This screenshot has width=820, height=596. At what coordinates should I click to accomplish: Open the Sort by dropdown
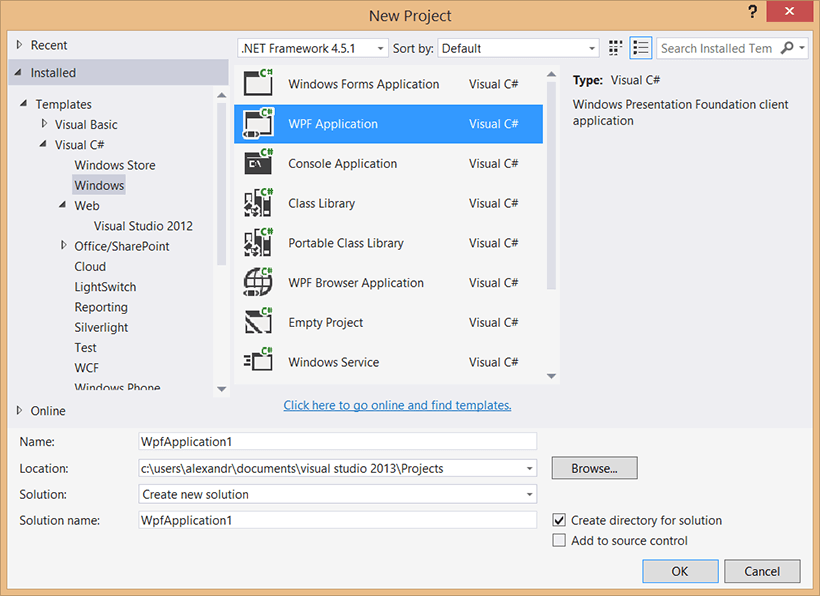click(x=518, y=48)
